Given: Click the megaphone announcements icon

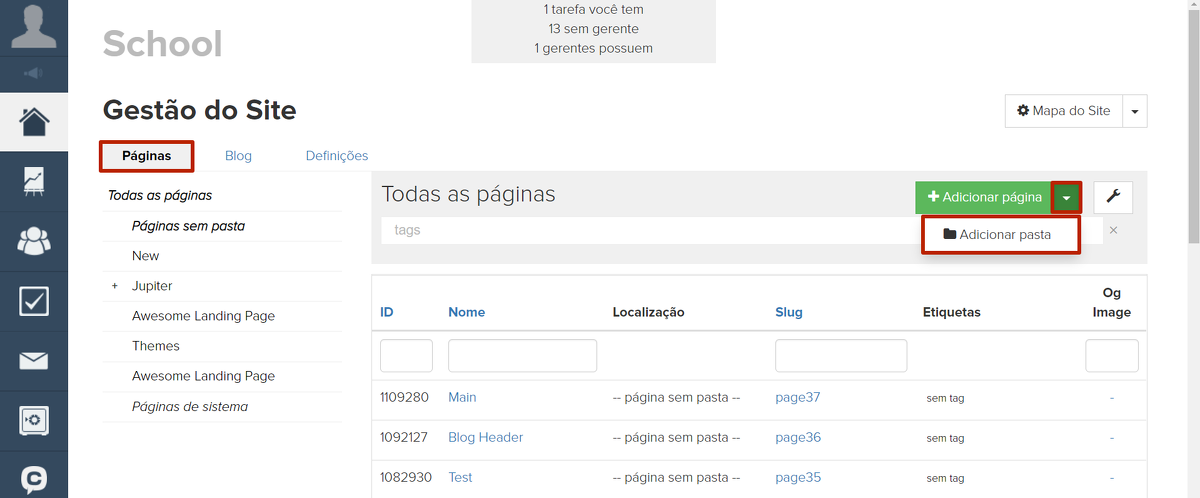Looking at the screenshot, I should (x=33, y=73).
